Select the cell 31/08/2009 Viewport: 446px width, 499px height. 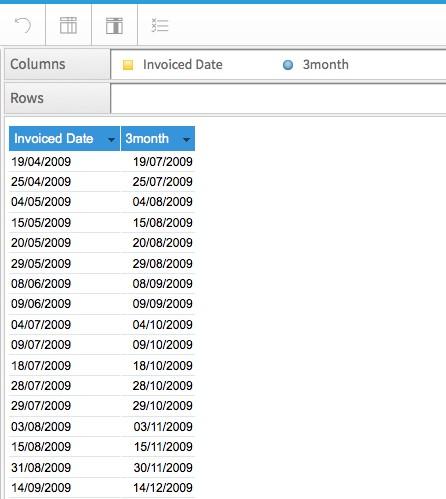tap(41, 468)
